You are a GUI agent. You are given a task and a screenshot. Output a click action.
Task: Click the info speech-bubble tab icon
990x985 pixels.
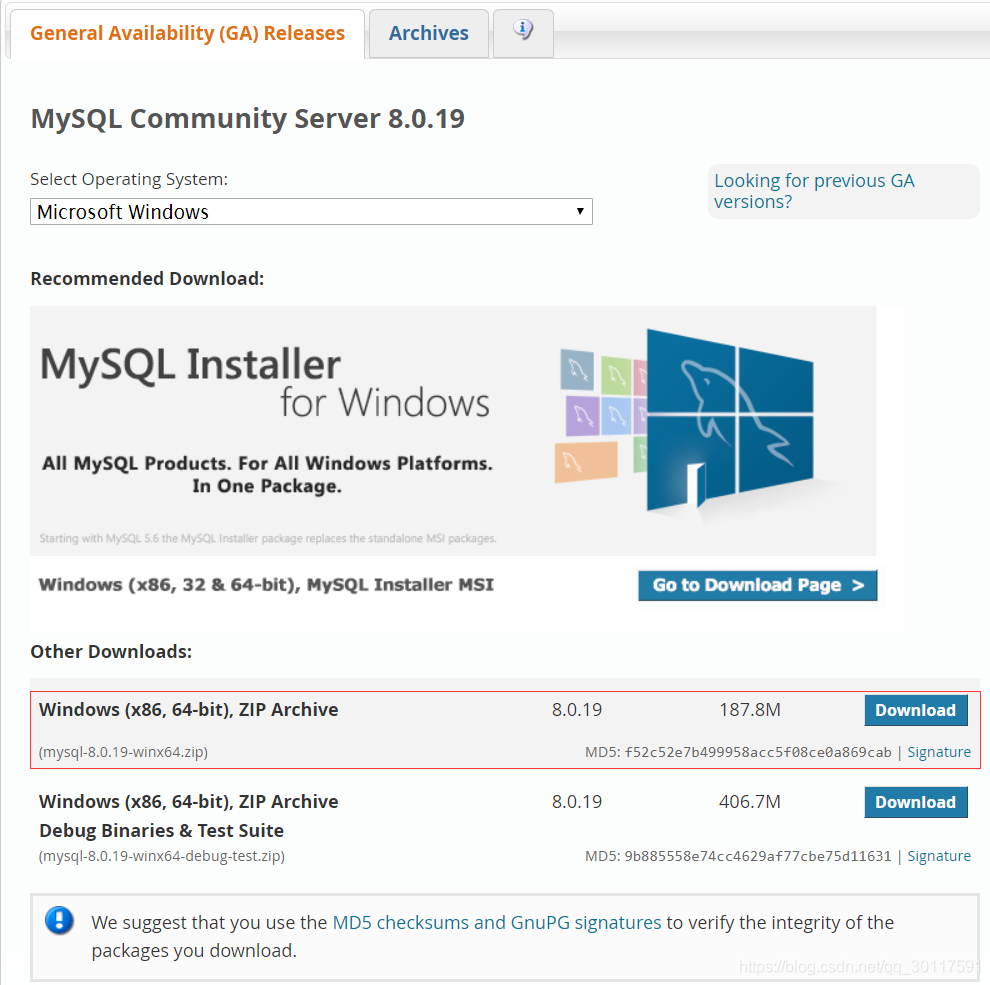[522, 30]
